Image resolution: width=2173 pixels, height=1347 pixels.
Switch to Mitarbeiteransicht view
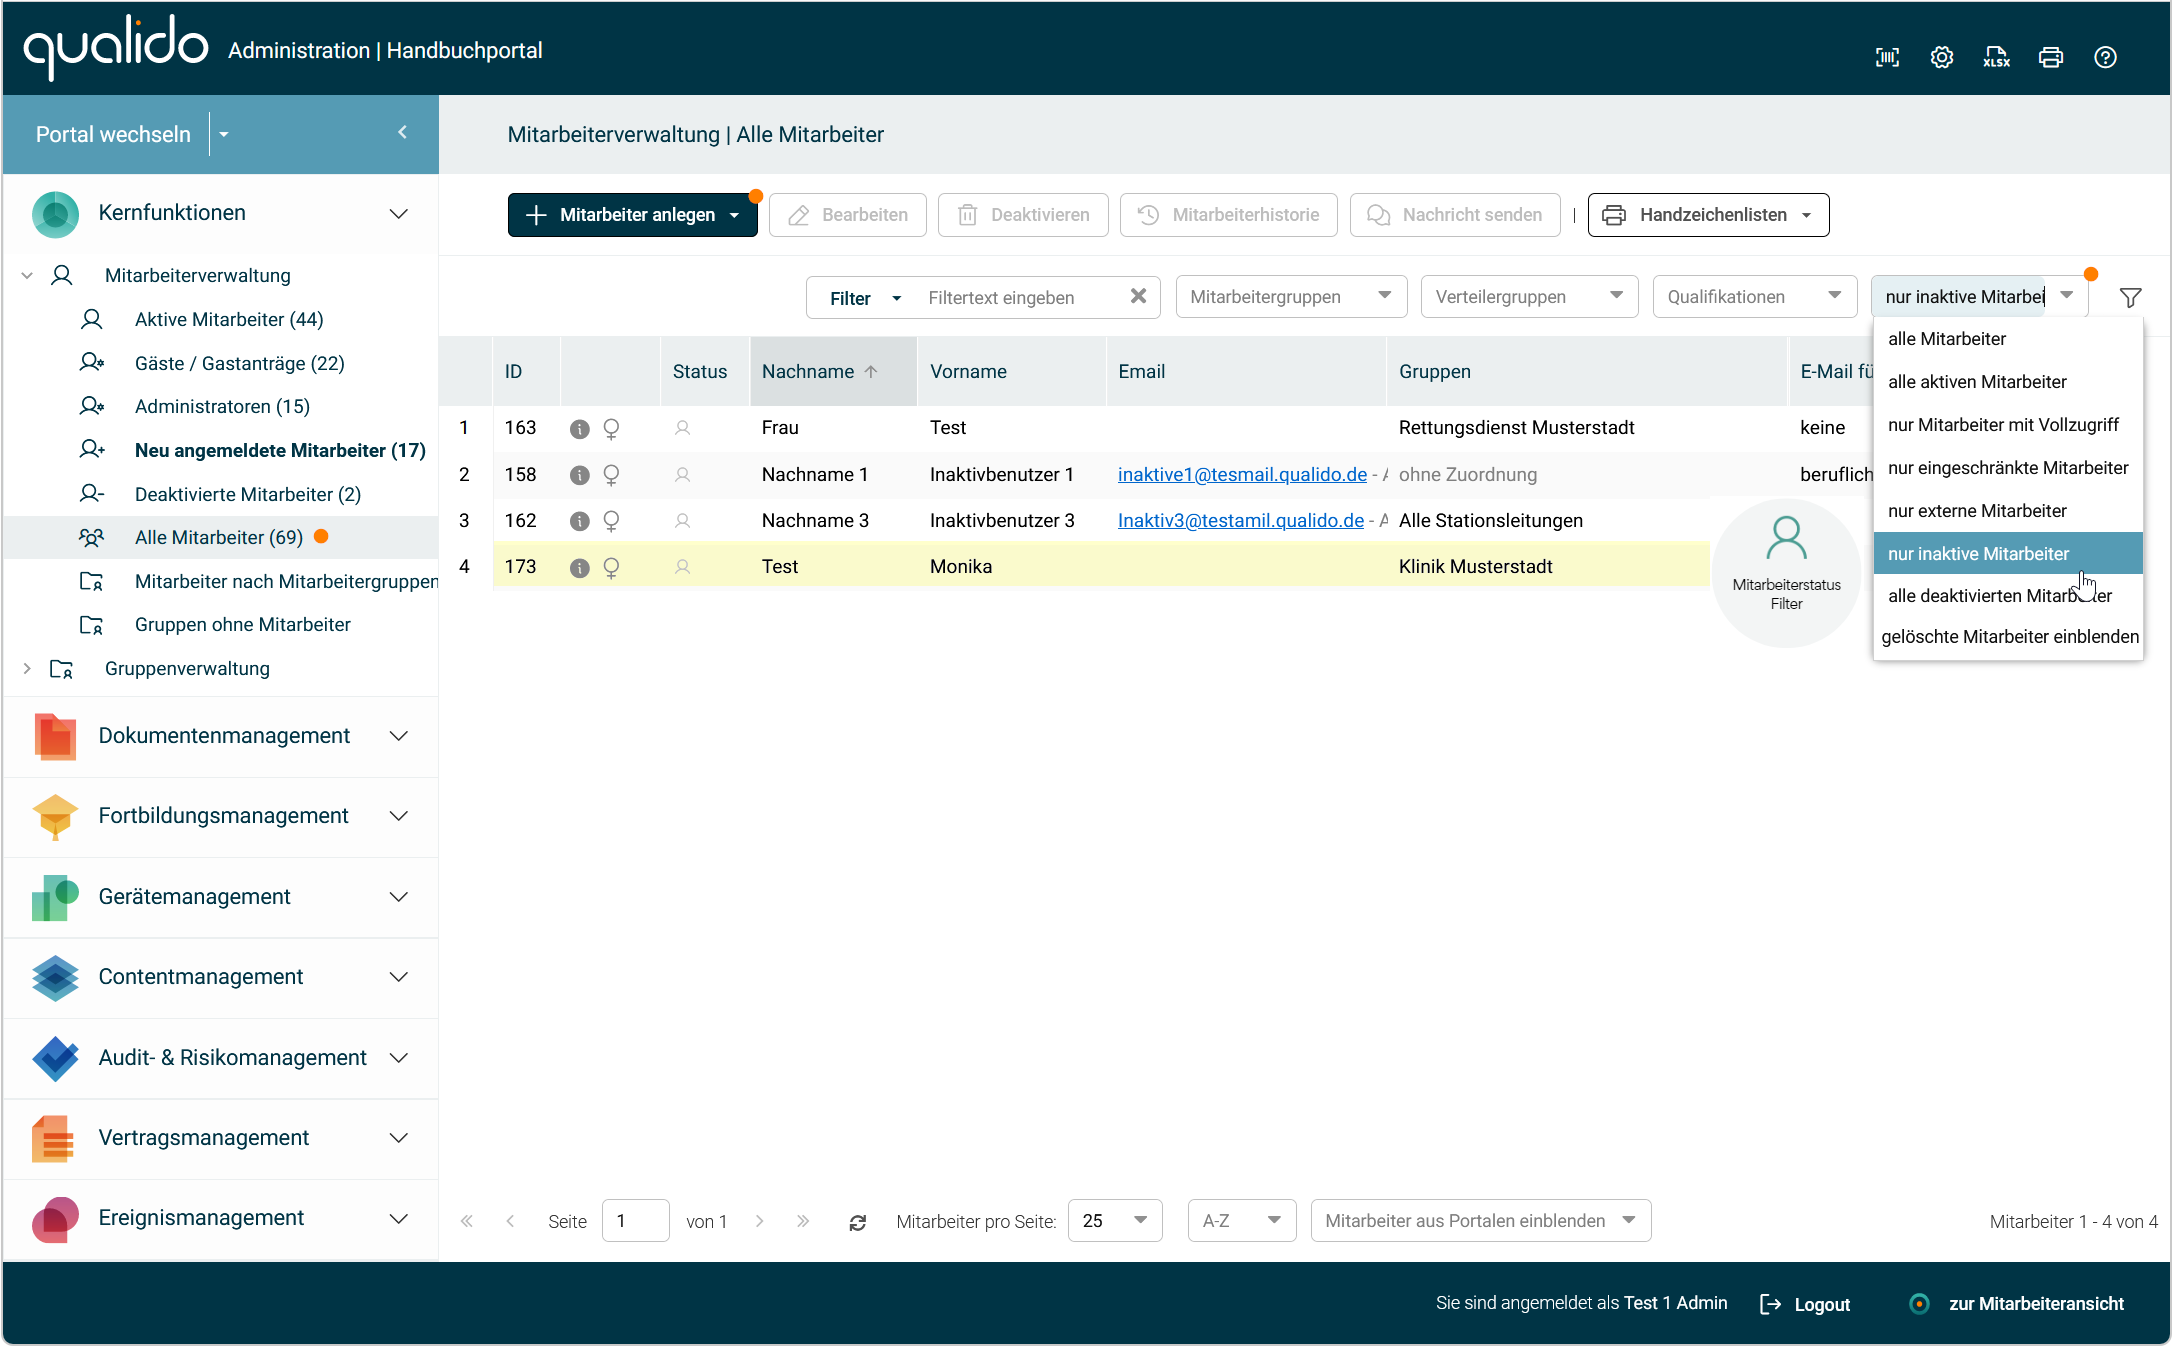pos(2035,1303)
